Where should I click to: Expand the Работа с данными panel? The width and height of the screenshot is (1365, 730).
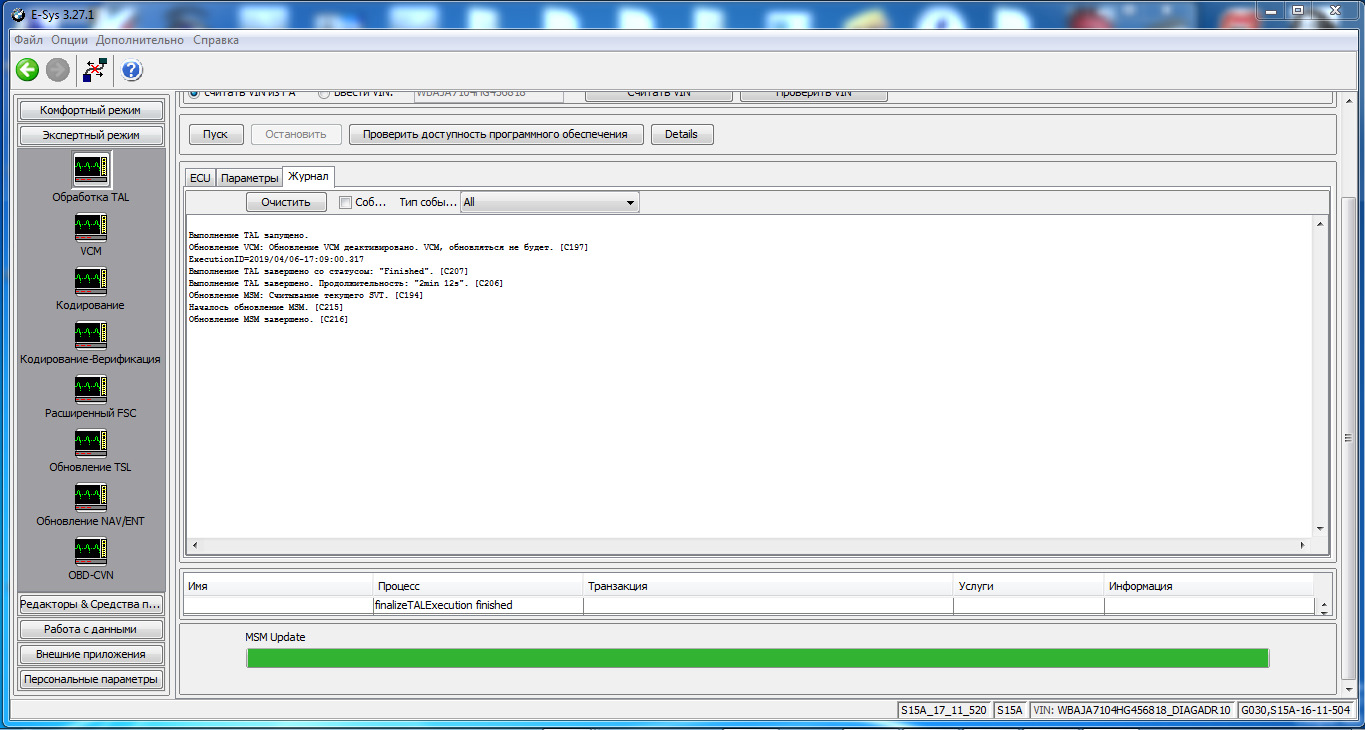click(x=90, y=629)
